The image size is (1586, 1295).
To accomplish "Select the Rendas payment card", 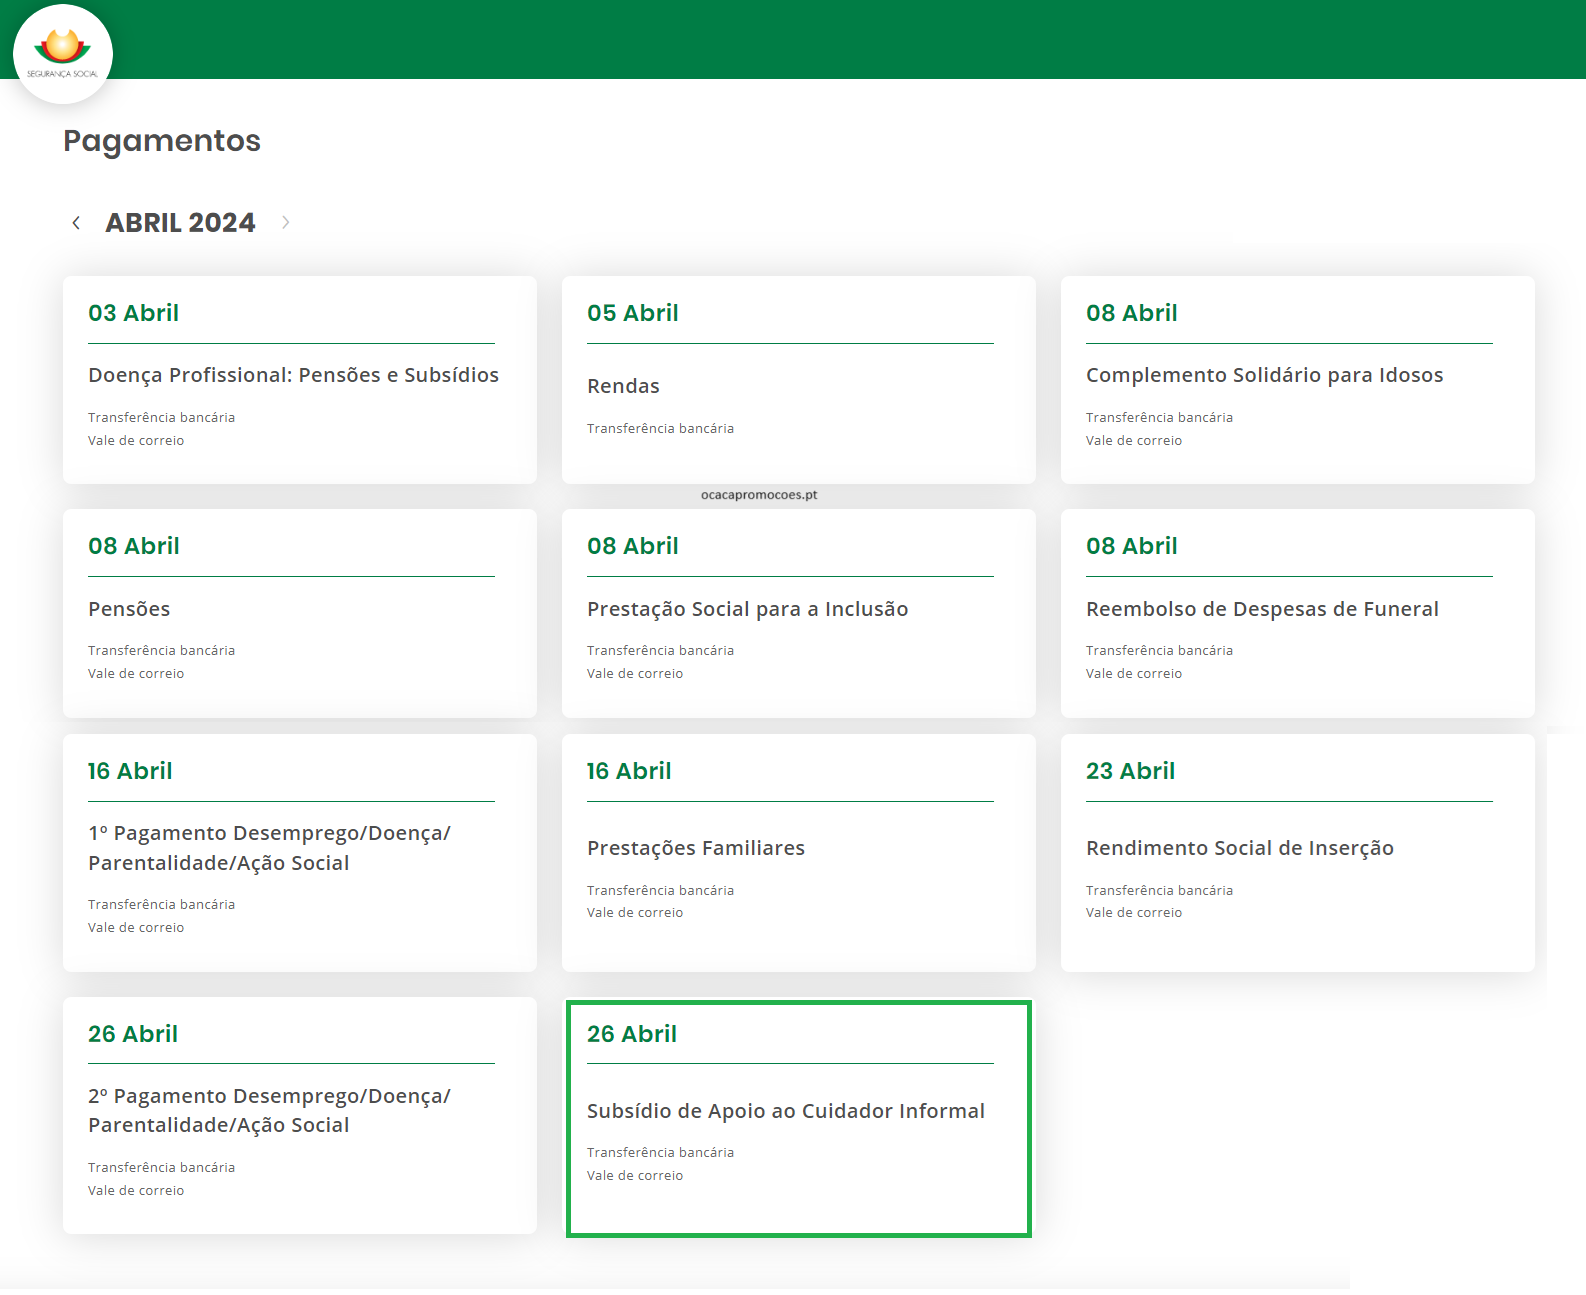I will 623,386.
